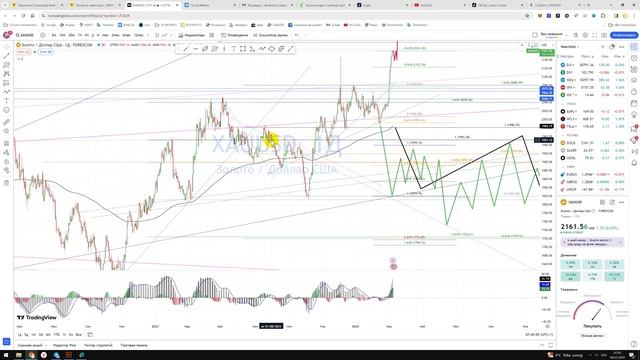The width and height of the screenshot is (640, 360).
Task: Select the ruler measure tool
Action: tap(6, 122)
